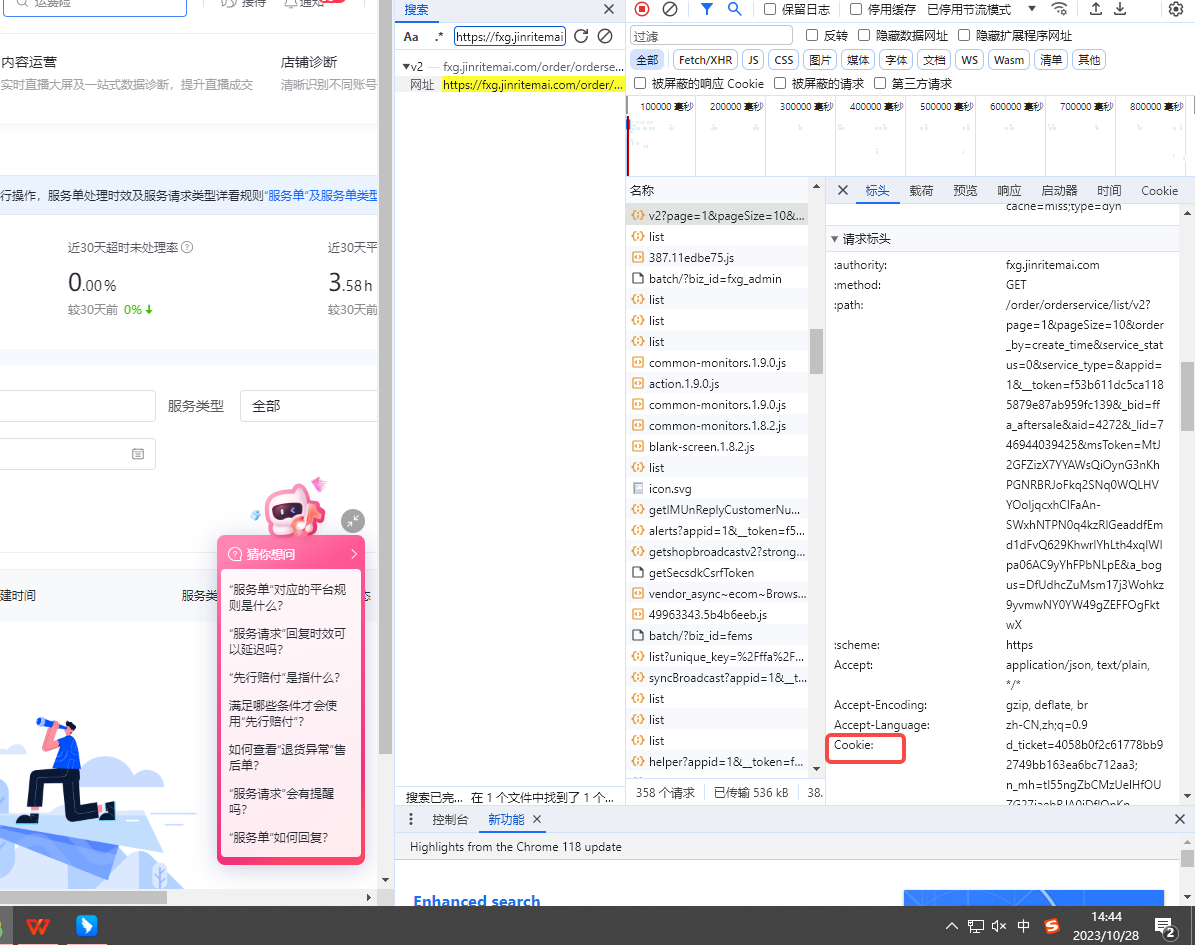Open WPS Office from taskbar
The image size is (1195, 945).
pyautogui.click(x=37, y=926)
